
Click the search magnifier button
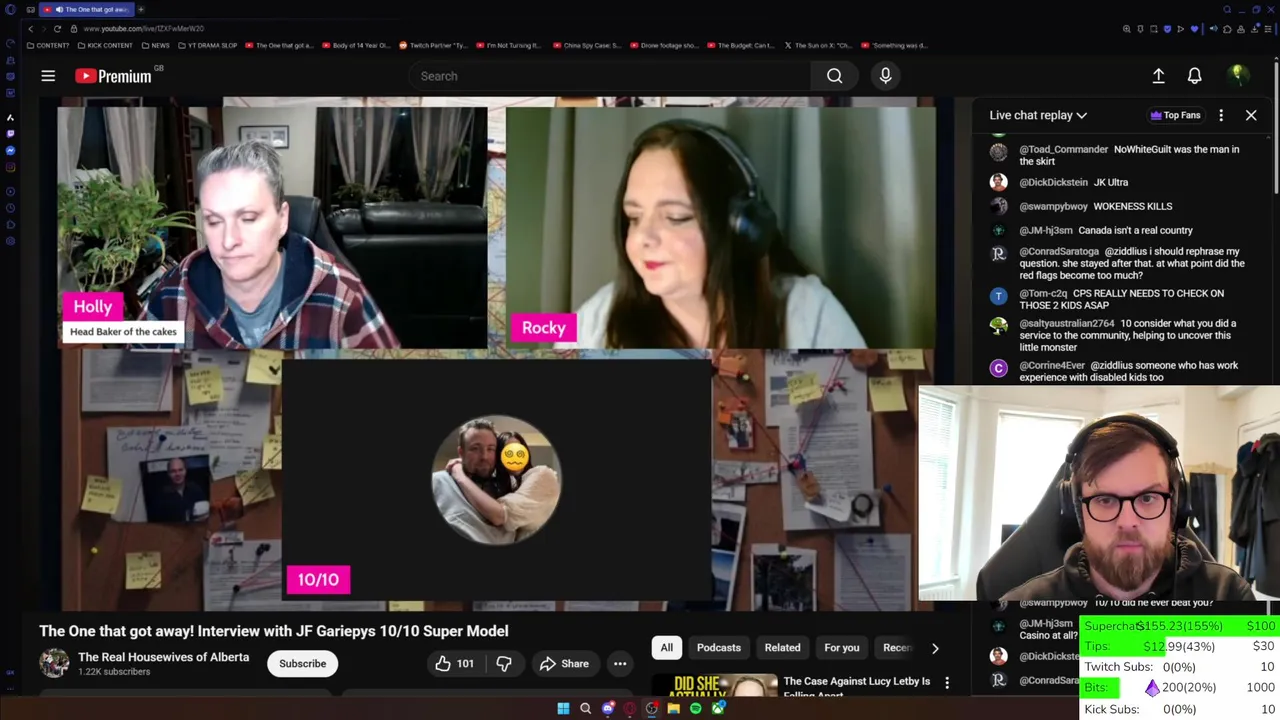pyautogui.click(x=834, y=76)
